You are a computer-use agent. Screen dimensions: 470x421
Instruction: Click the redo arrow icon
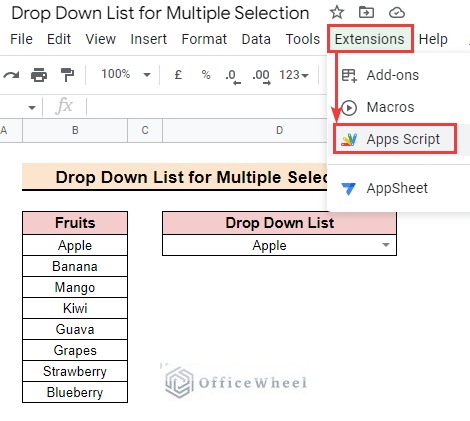pyautogui.click(x=11, y=75)
